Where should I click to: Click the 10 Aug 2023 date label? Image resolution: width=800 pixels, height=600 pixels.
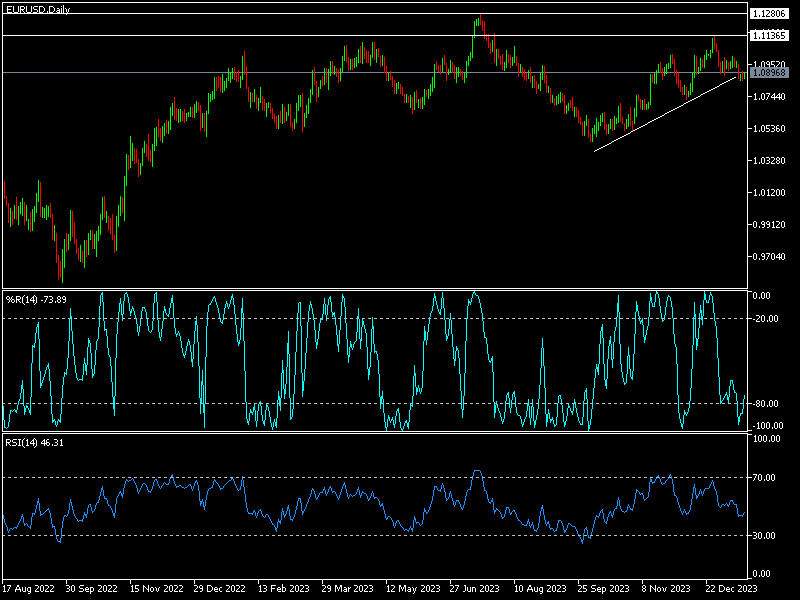tap(540, 588)
